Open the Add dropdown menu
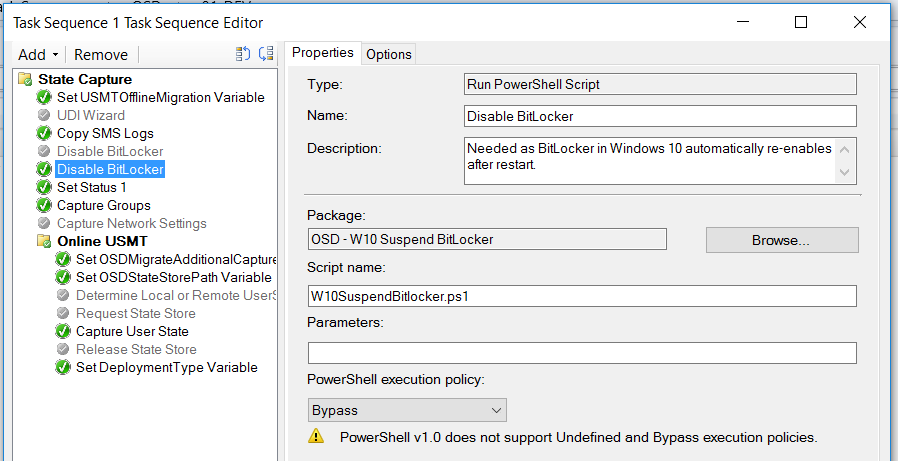 (38, 55)
